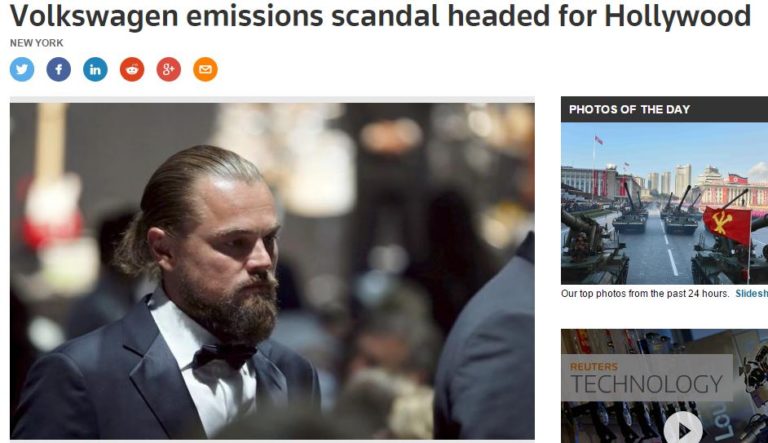Viewport: 768px width, 443px height.
Task: Share article on Twitter
Action: click(22, 69)
